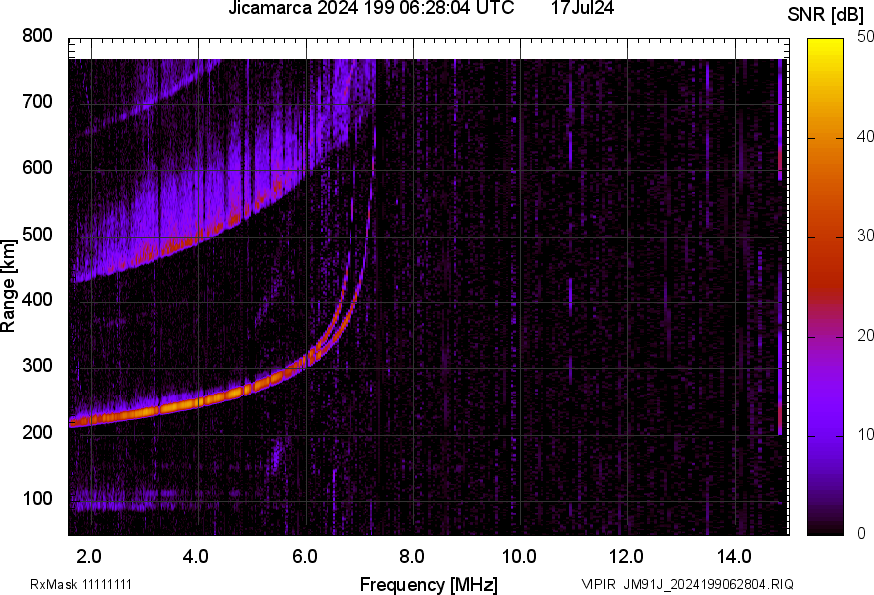Click the x-axis tick label 2.0
Screen dimensions: 874x595
(89, 556)
